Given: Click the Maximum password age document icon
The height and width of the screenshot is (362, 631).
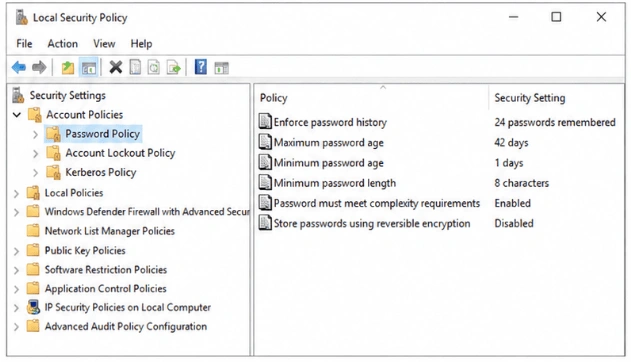Looking at the screenshot, I should point(265,142).
